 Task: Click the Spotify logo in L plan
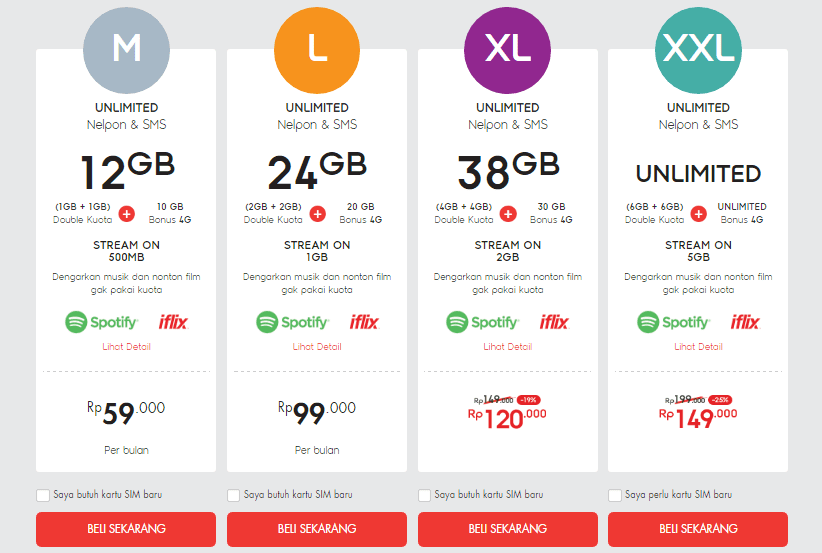coord(292,322)
